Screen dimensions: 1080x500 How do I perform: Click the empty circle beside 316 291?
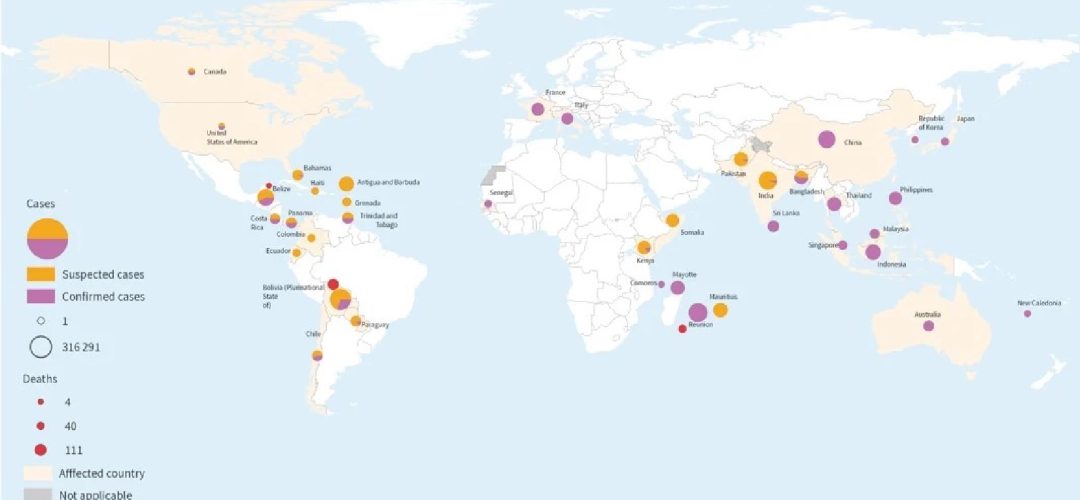pyautogui.click(x=41, y=347)
